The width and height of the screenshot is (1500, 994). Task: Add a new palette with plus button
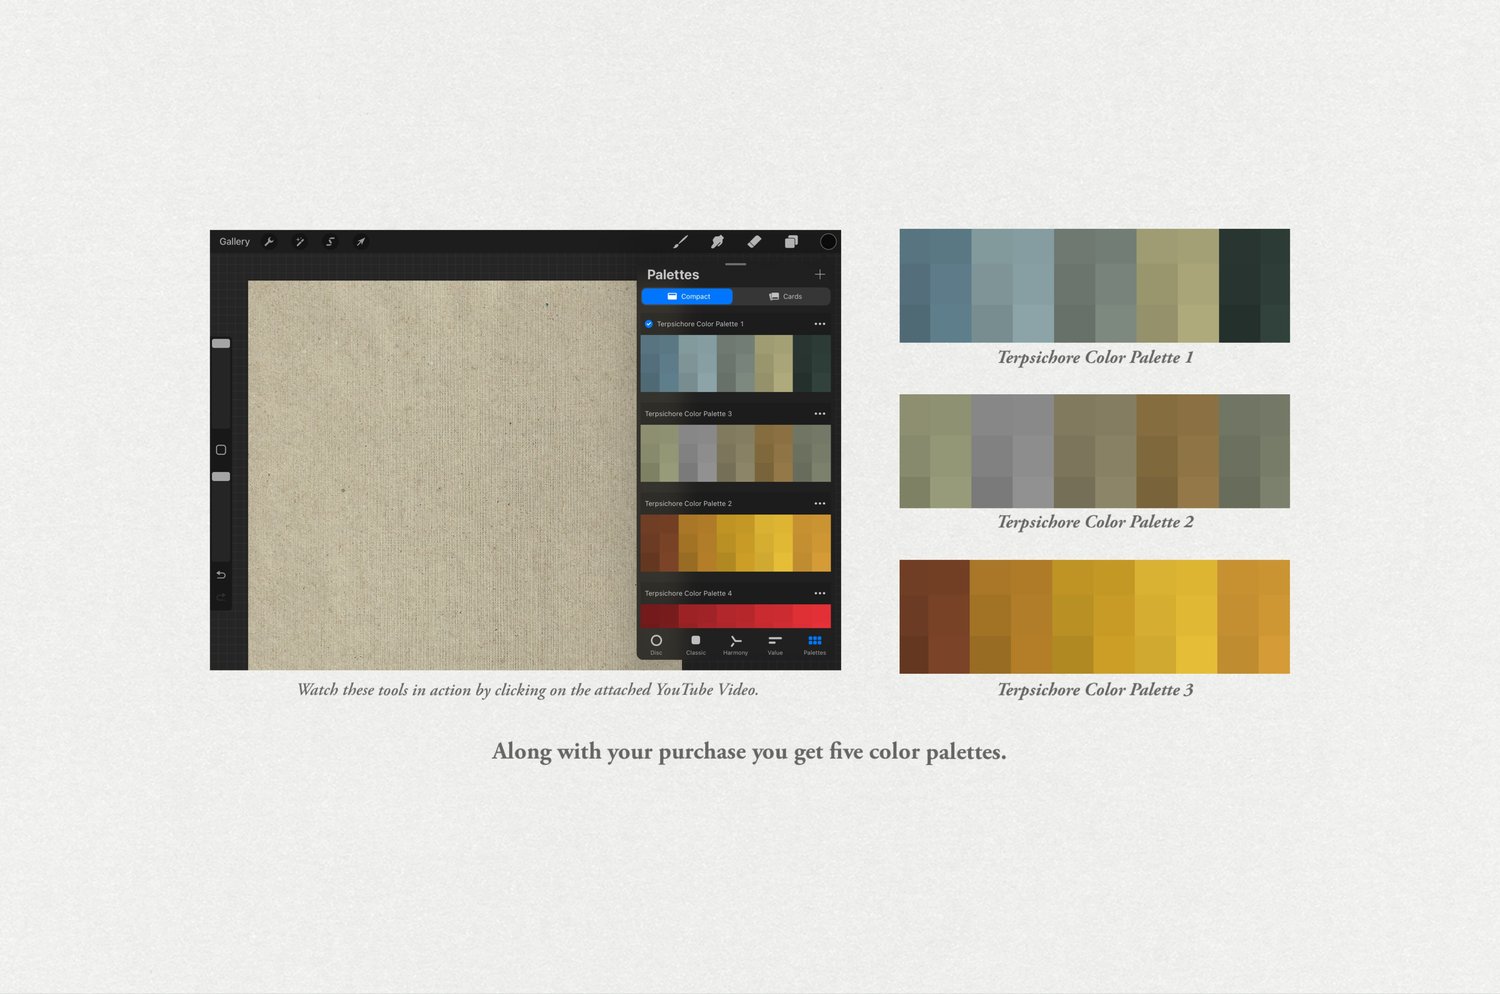click(x=820, y=274)
